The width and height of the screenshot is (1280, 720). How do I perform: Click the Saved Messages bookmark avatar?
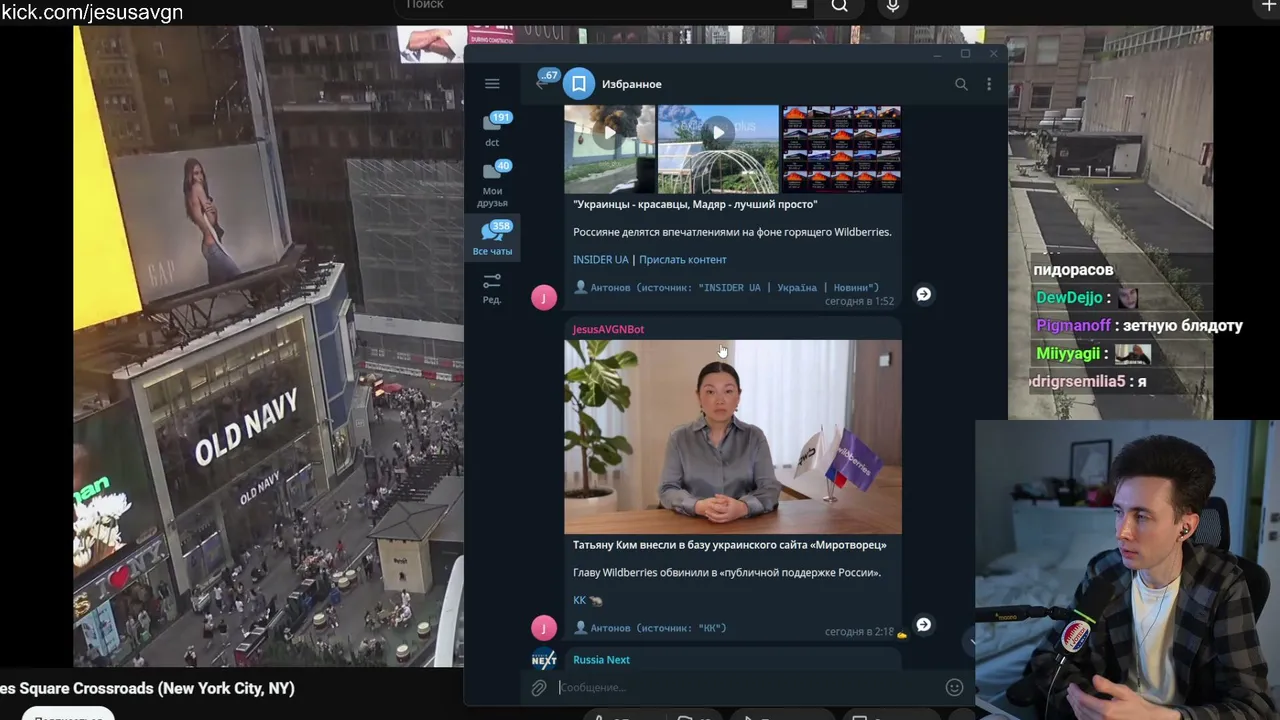[579, 84]
